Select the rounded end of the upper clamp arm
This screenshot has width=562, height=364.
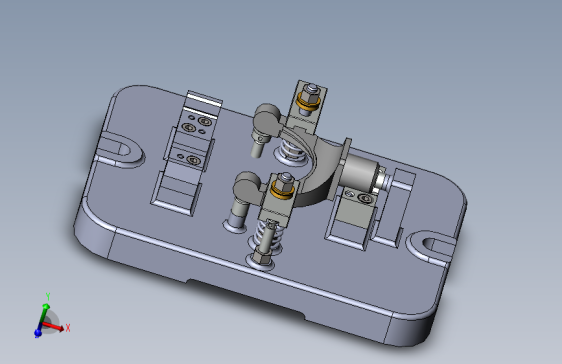click(x=267, y=118)
